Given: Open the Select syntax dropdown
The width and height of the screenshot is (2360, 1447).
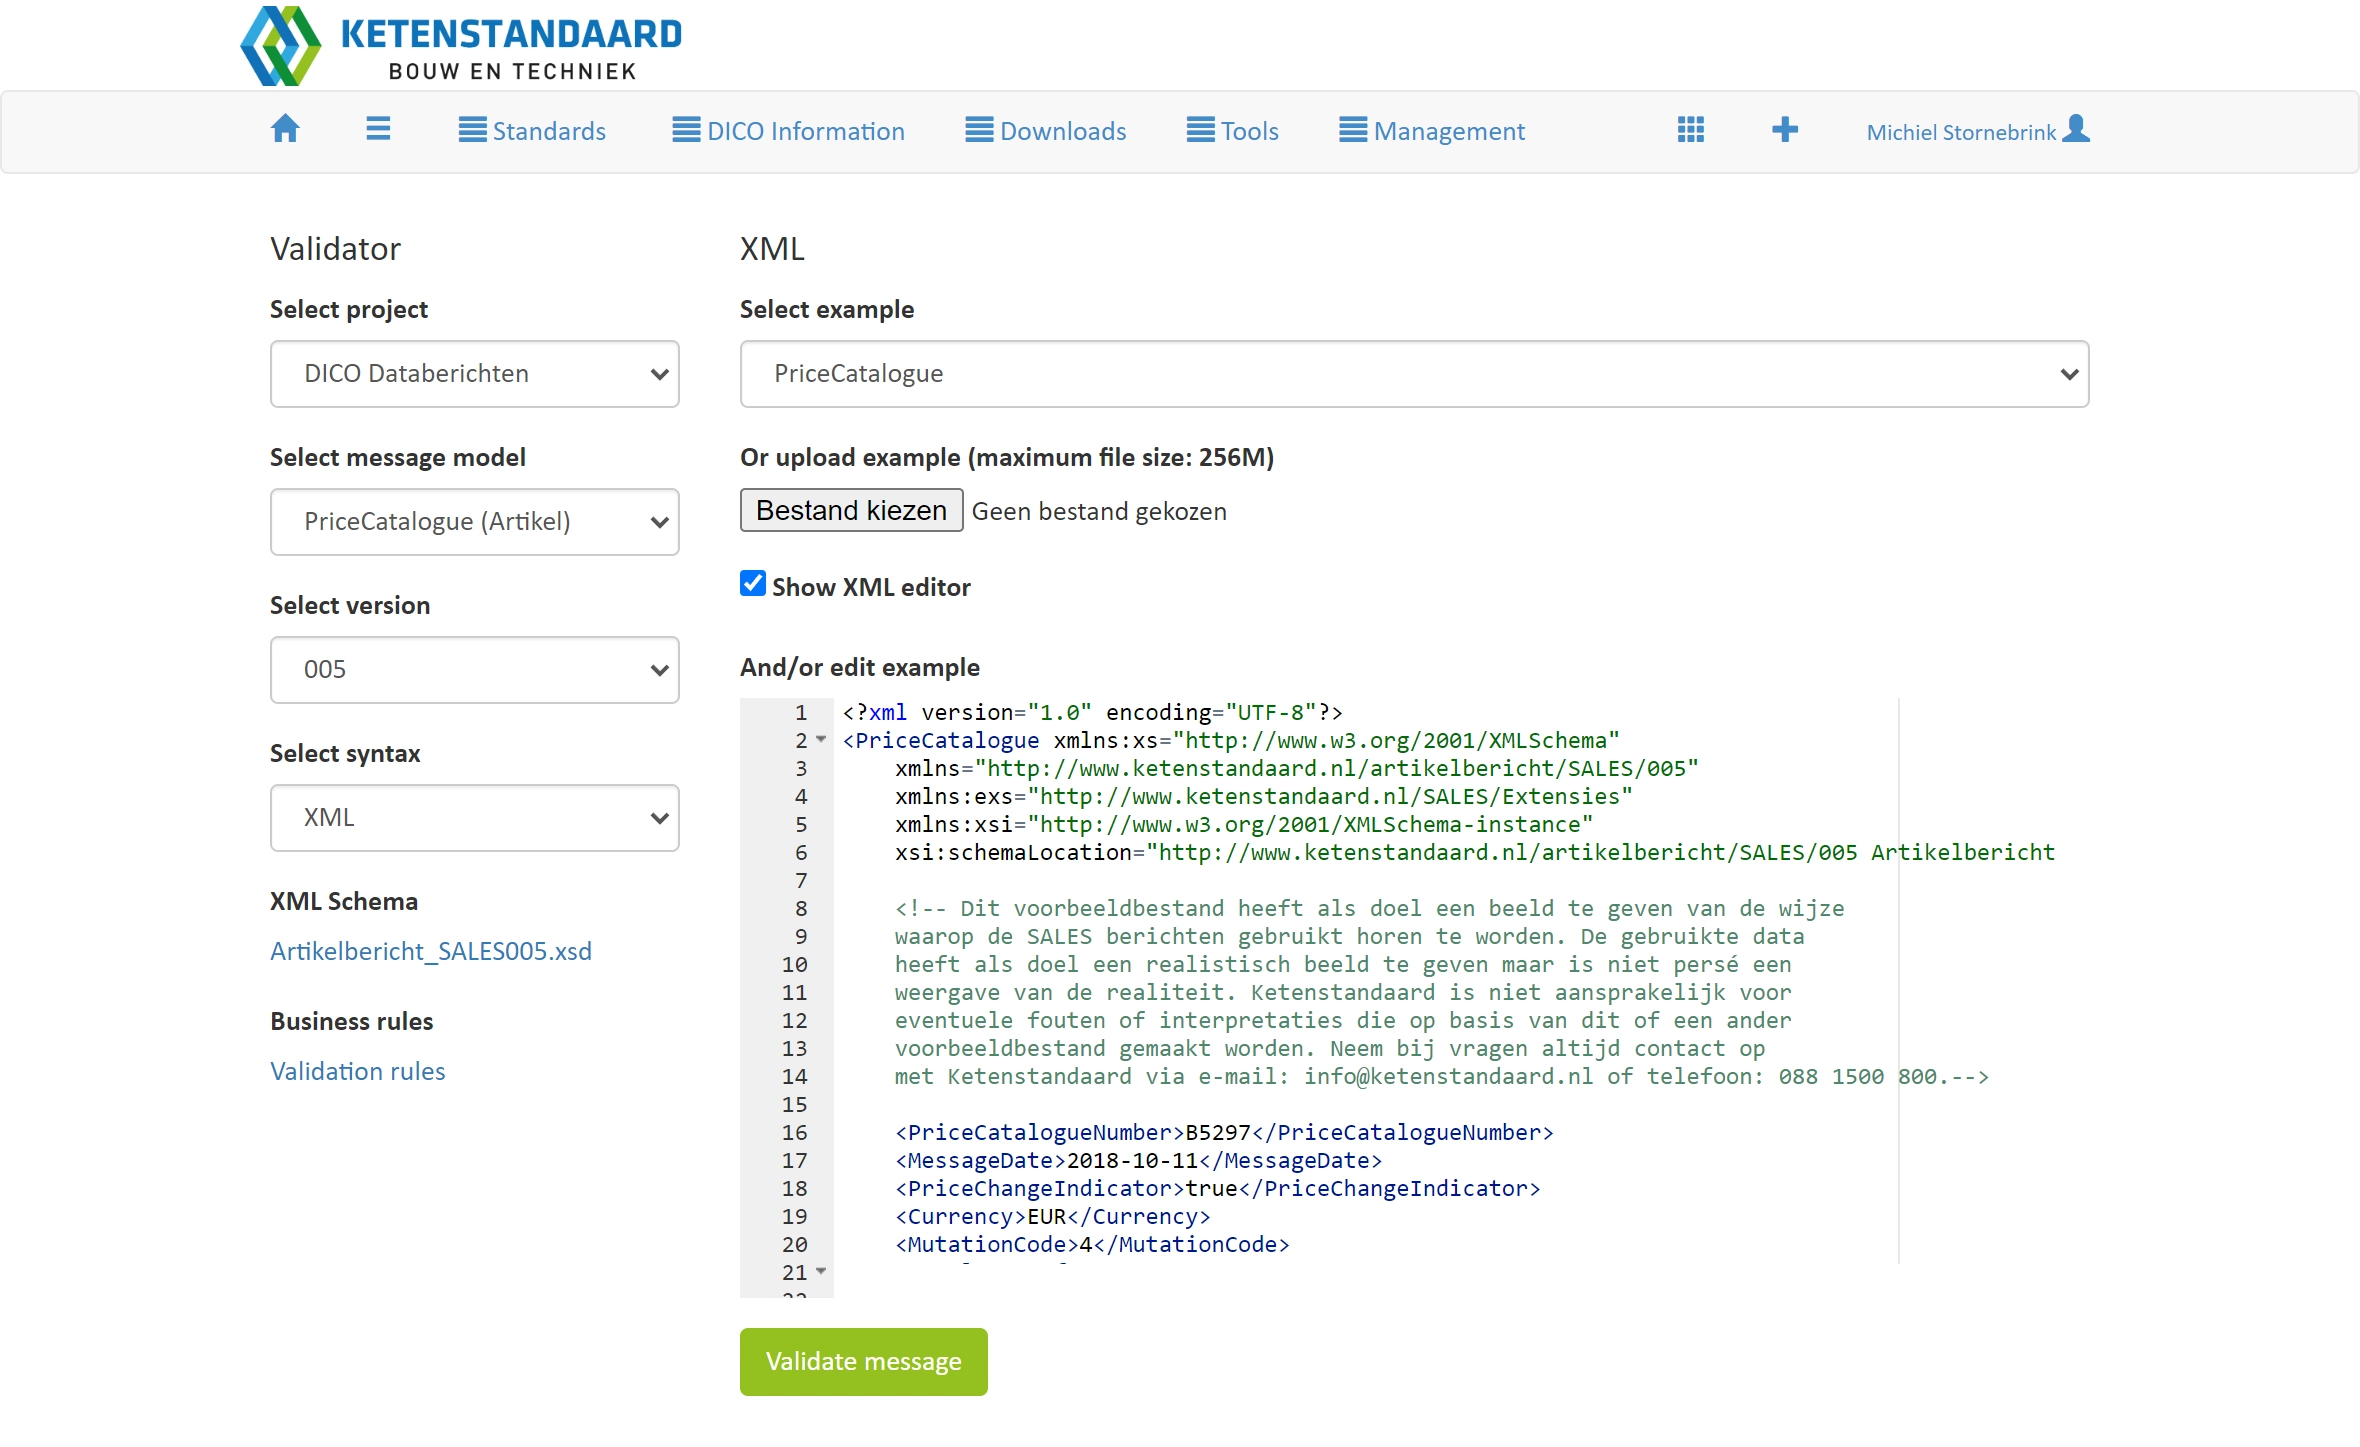Looking at the screenshot, I should point(474,817).
